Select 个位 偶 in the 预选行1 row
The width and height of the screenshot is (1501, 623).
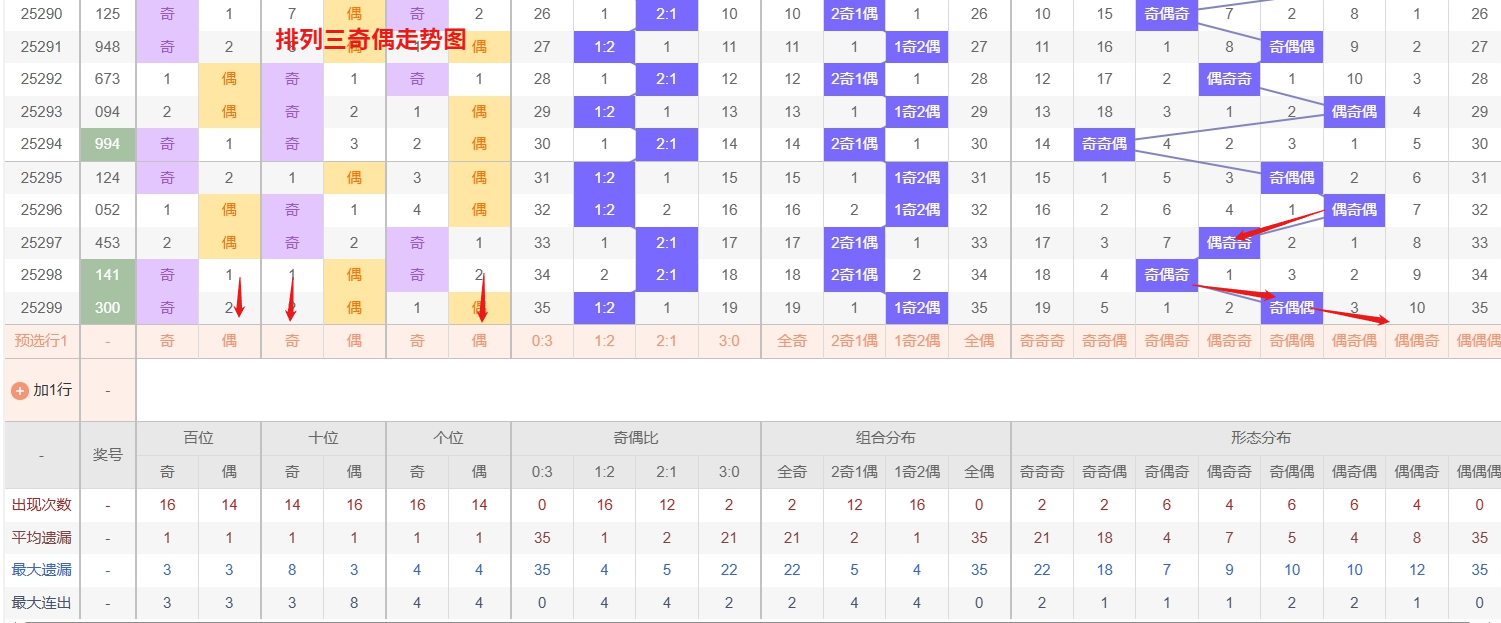pyautogui.click(x=479, y=341)
